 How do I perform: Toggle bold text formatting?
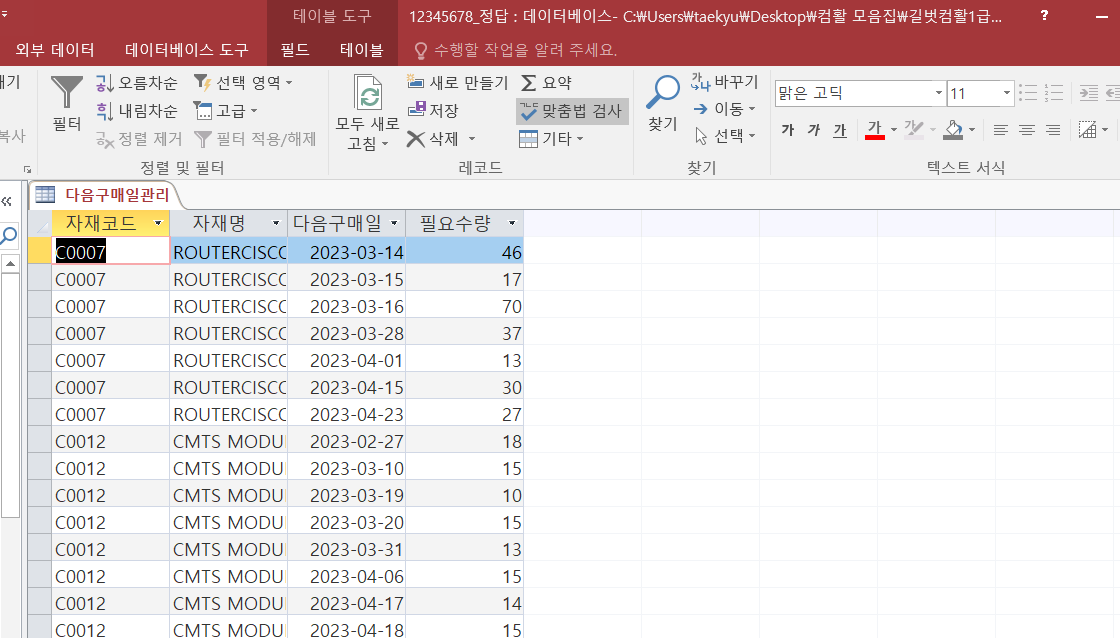click(788, 130)
